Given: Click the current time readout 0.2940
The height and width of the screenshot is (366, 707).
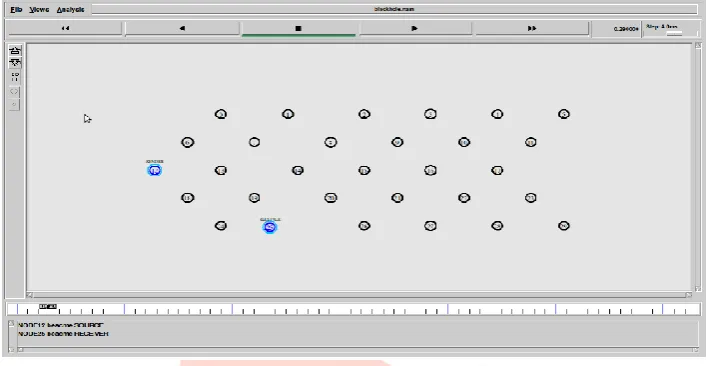Looking at the screenshot, I should [626, 29].
